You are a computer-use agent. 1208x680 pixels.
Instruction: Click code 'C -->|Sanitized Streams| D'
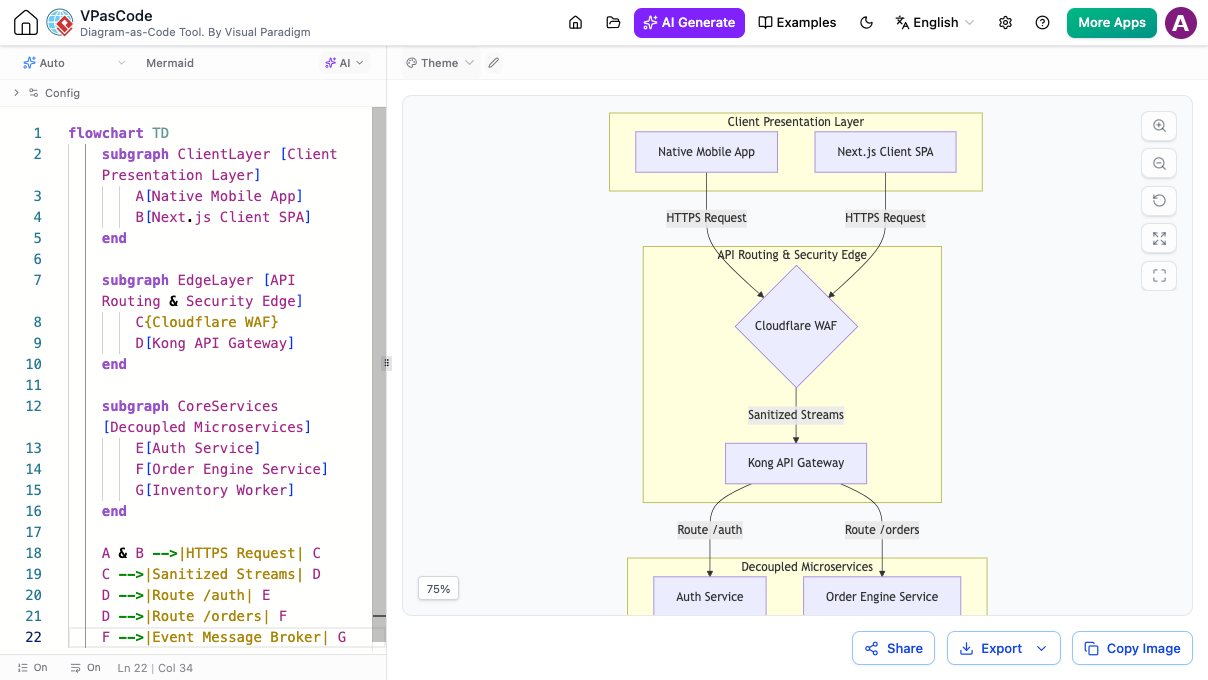click(211, 574)
